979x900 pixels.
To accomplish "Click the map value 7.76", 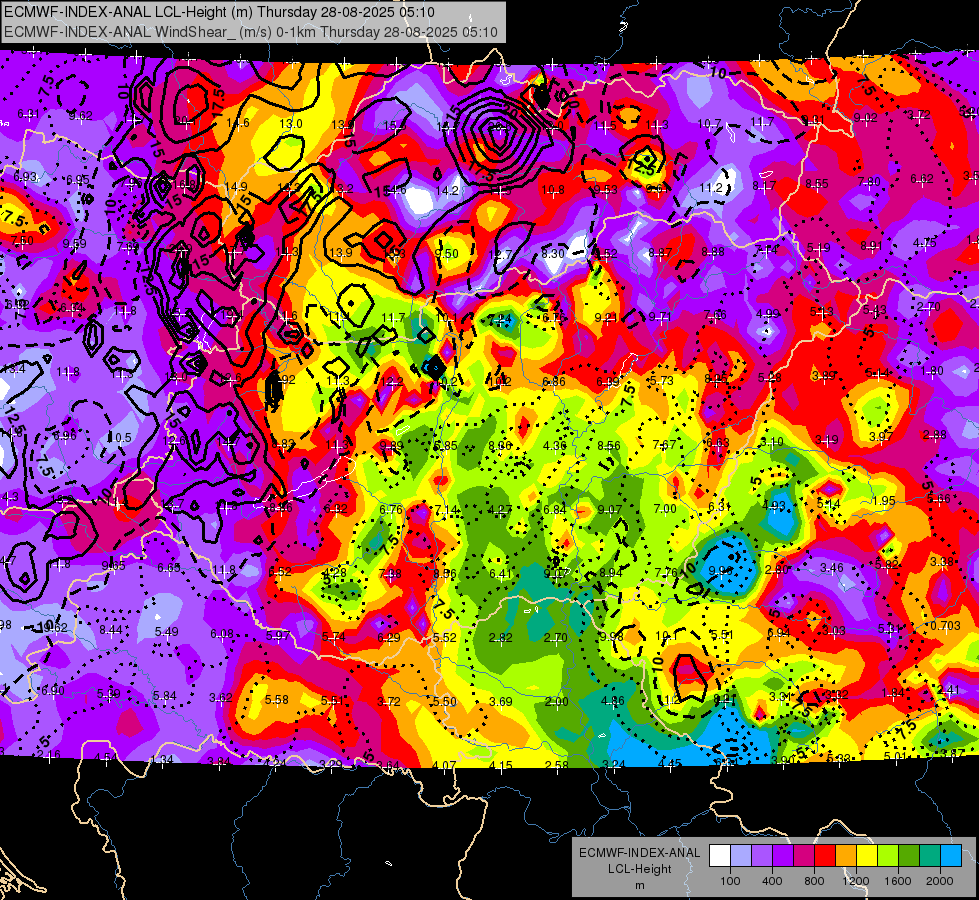I will tap(666, 573).
